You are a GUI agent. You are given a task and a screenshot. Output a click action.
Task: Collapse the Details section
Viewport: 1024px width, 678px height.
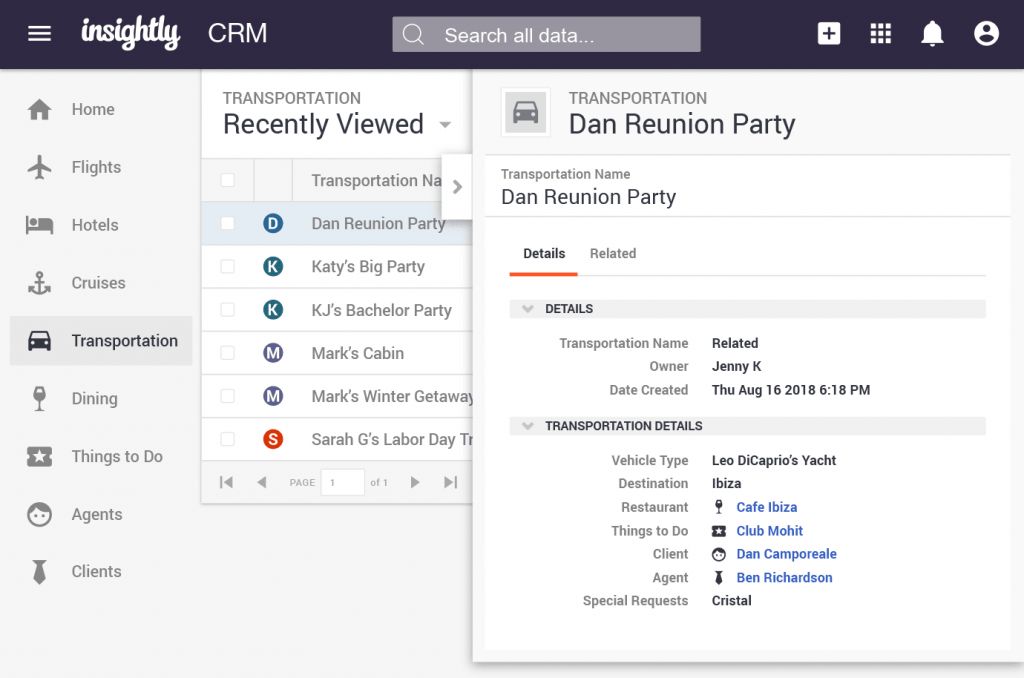pos(528,309)
